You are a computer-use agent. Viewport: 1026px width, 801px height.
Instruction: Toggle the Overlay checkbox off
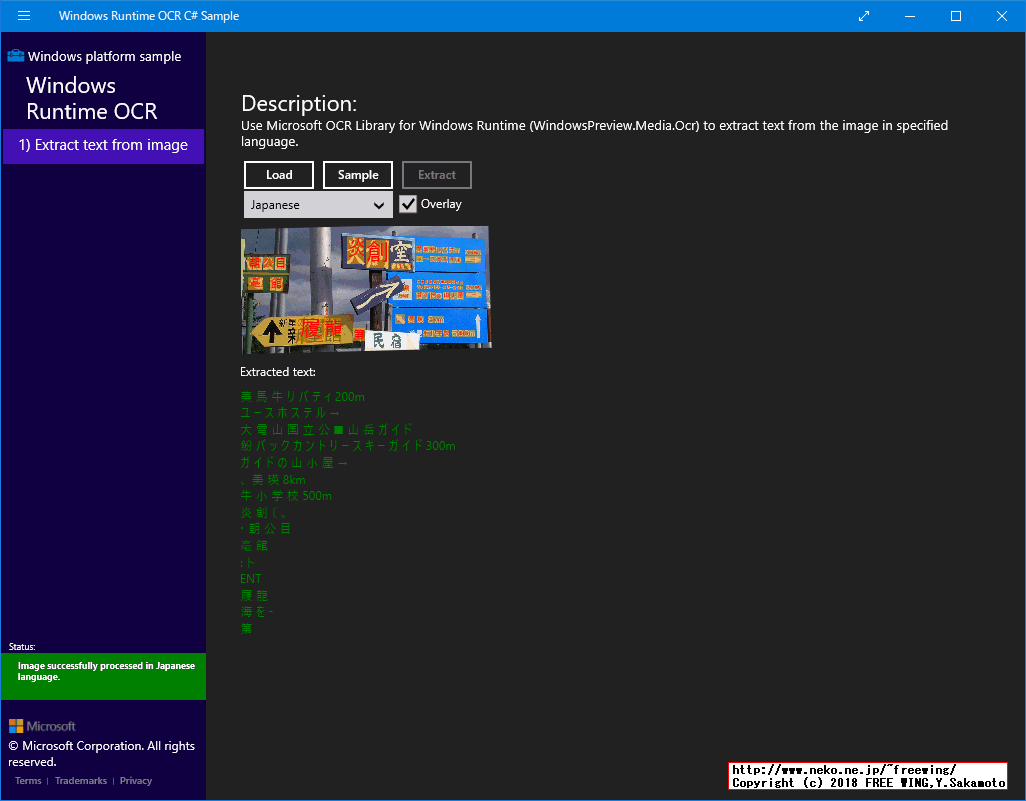point(407,203)
